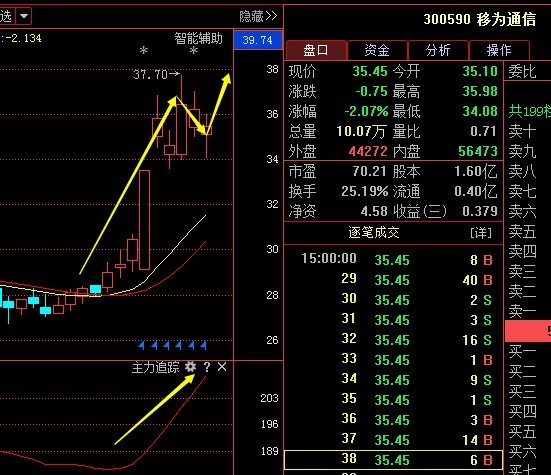
Task: Click the 涨幅 value -2.07%
Action: coord(366,111)
